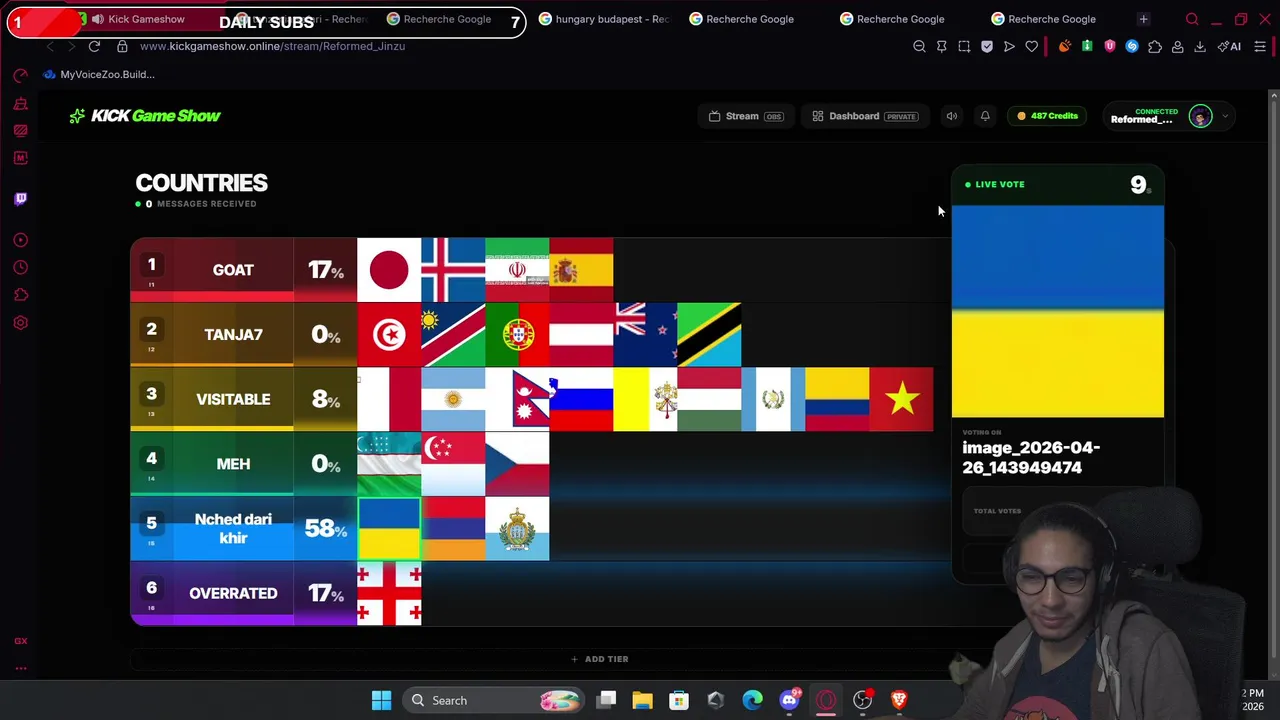Click the Add Tier button

600,659
